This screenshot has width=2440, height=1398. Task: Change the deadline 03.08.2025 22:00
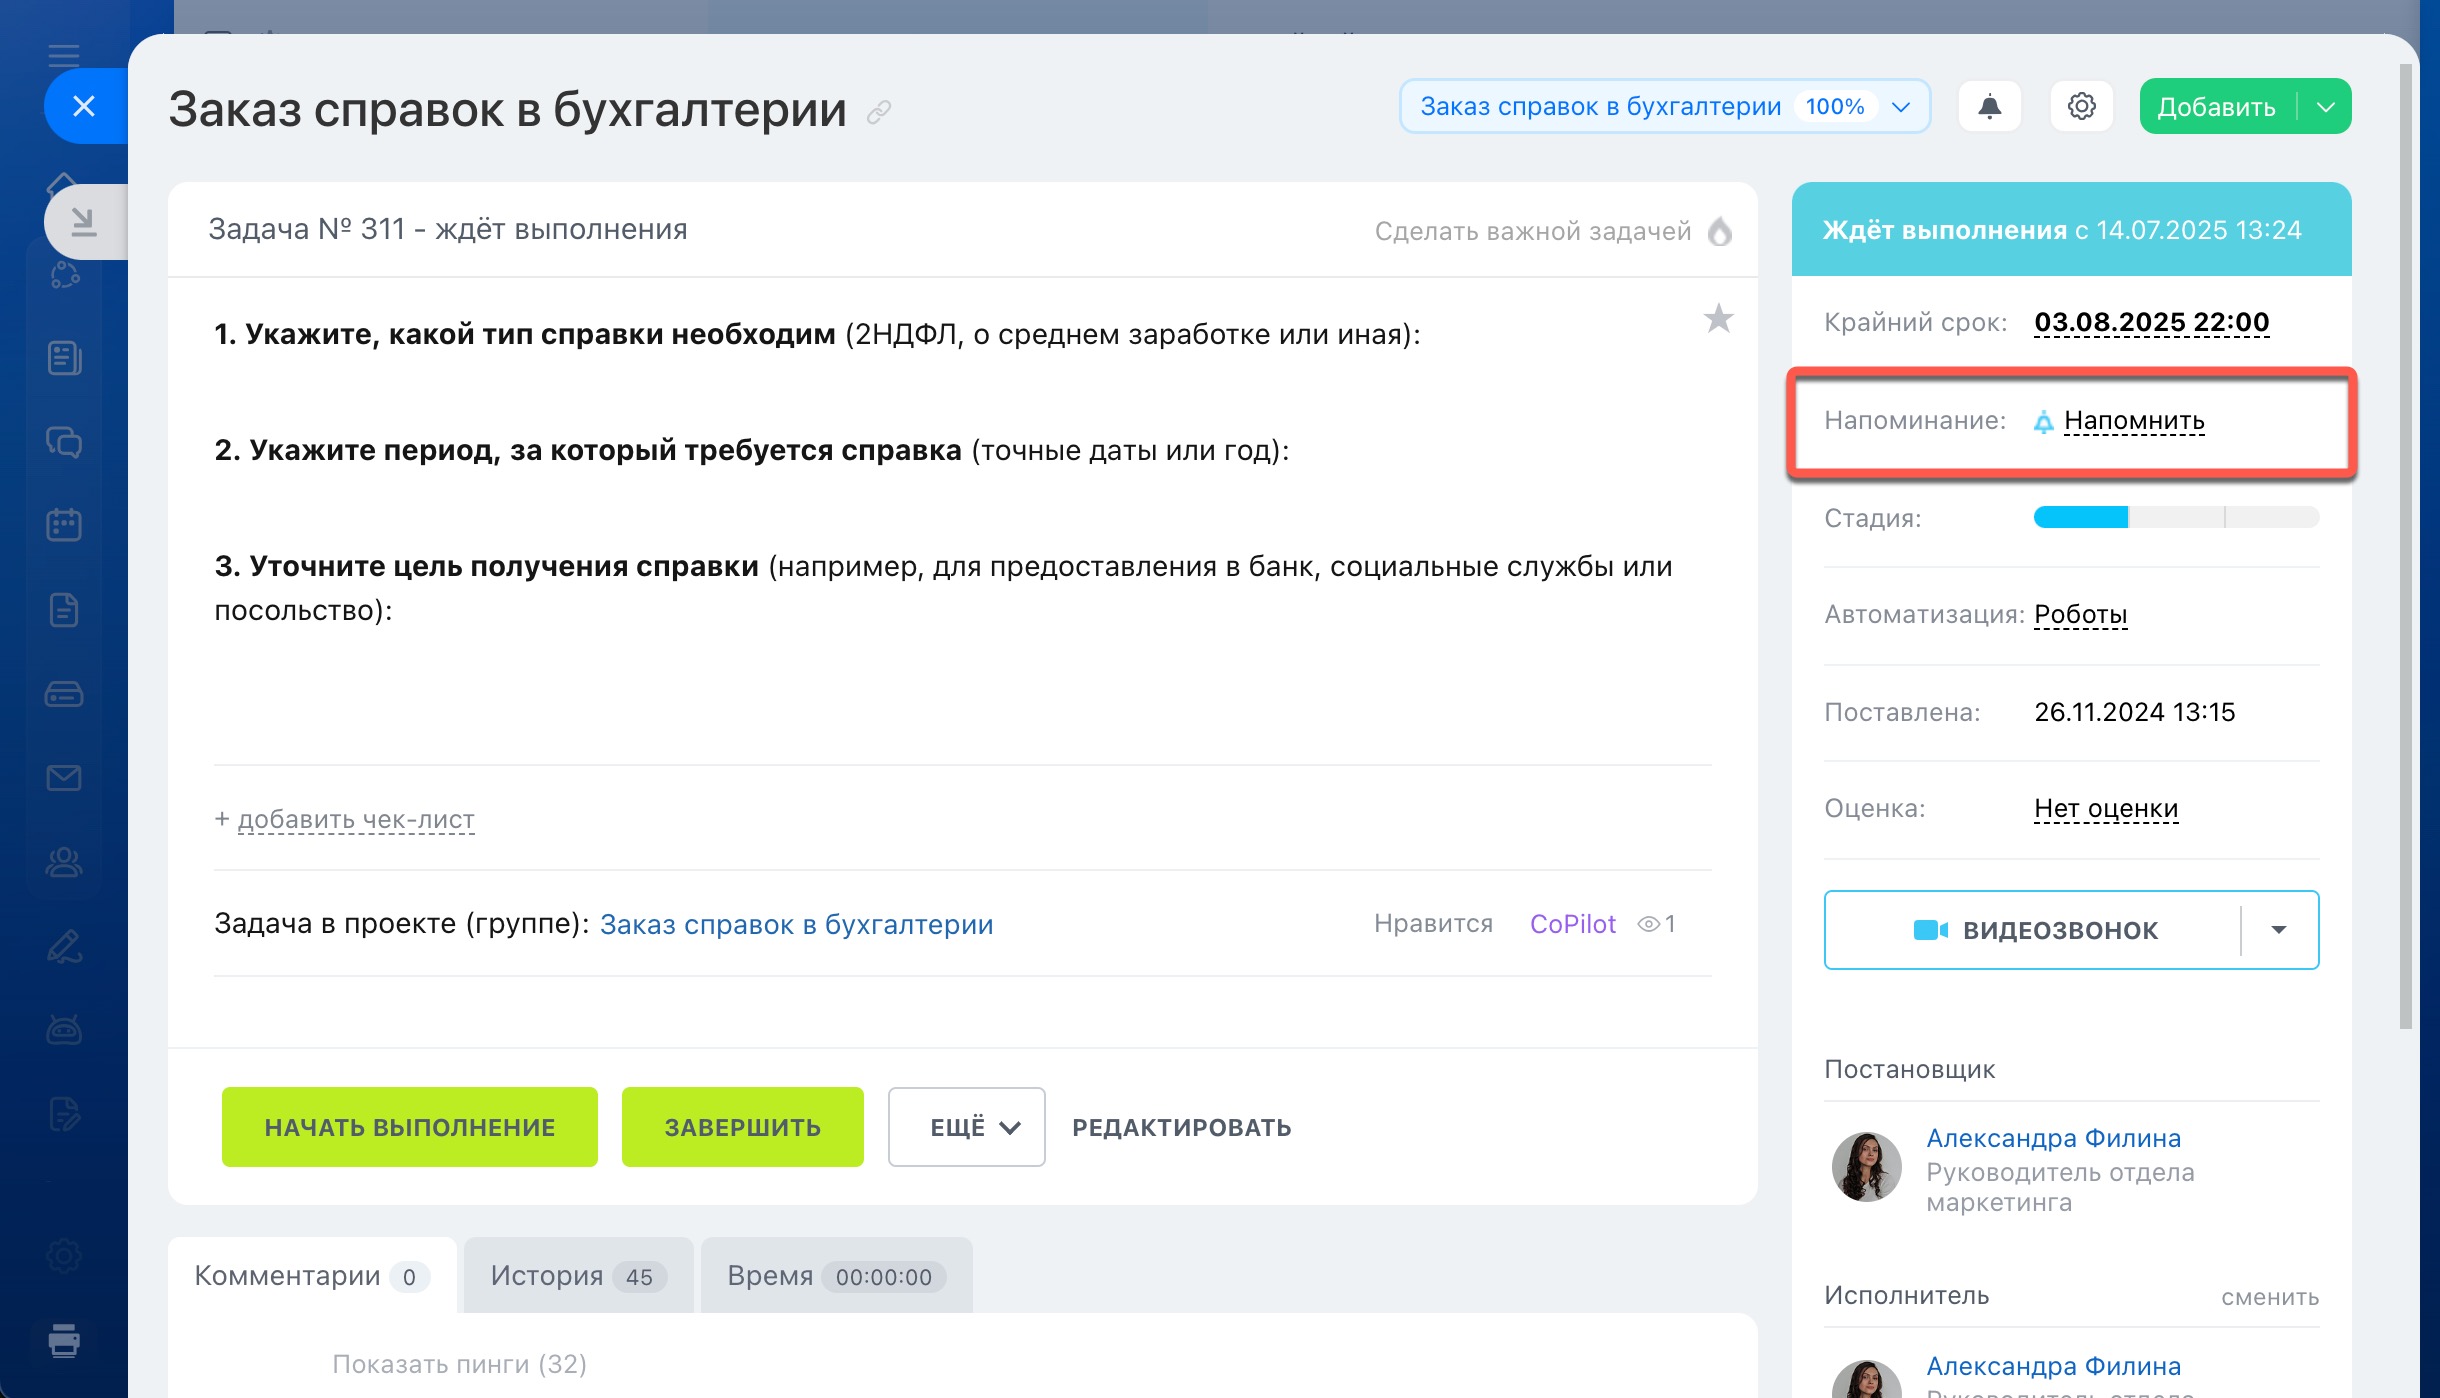point(2152,322)
